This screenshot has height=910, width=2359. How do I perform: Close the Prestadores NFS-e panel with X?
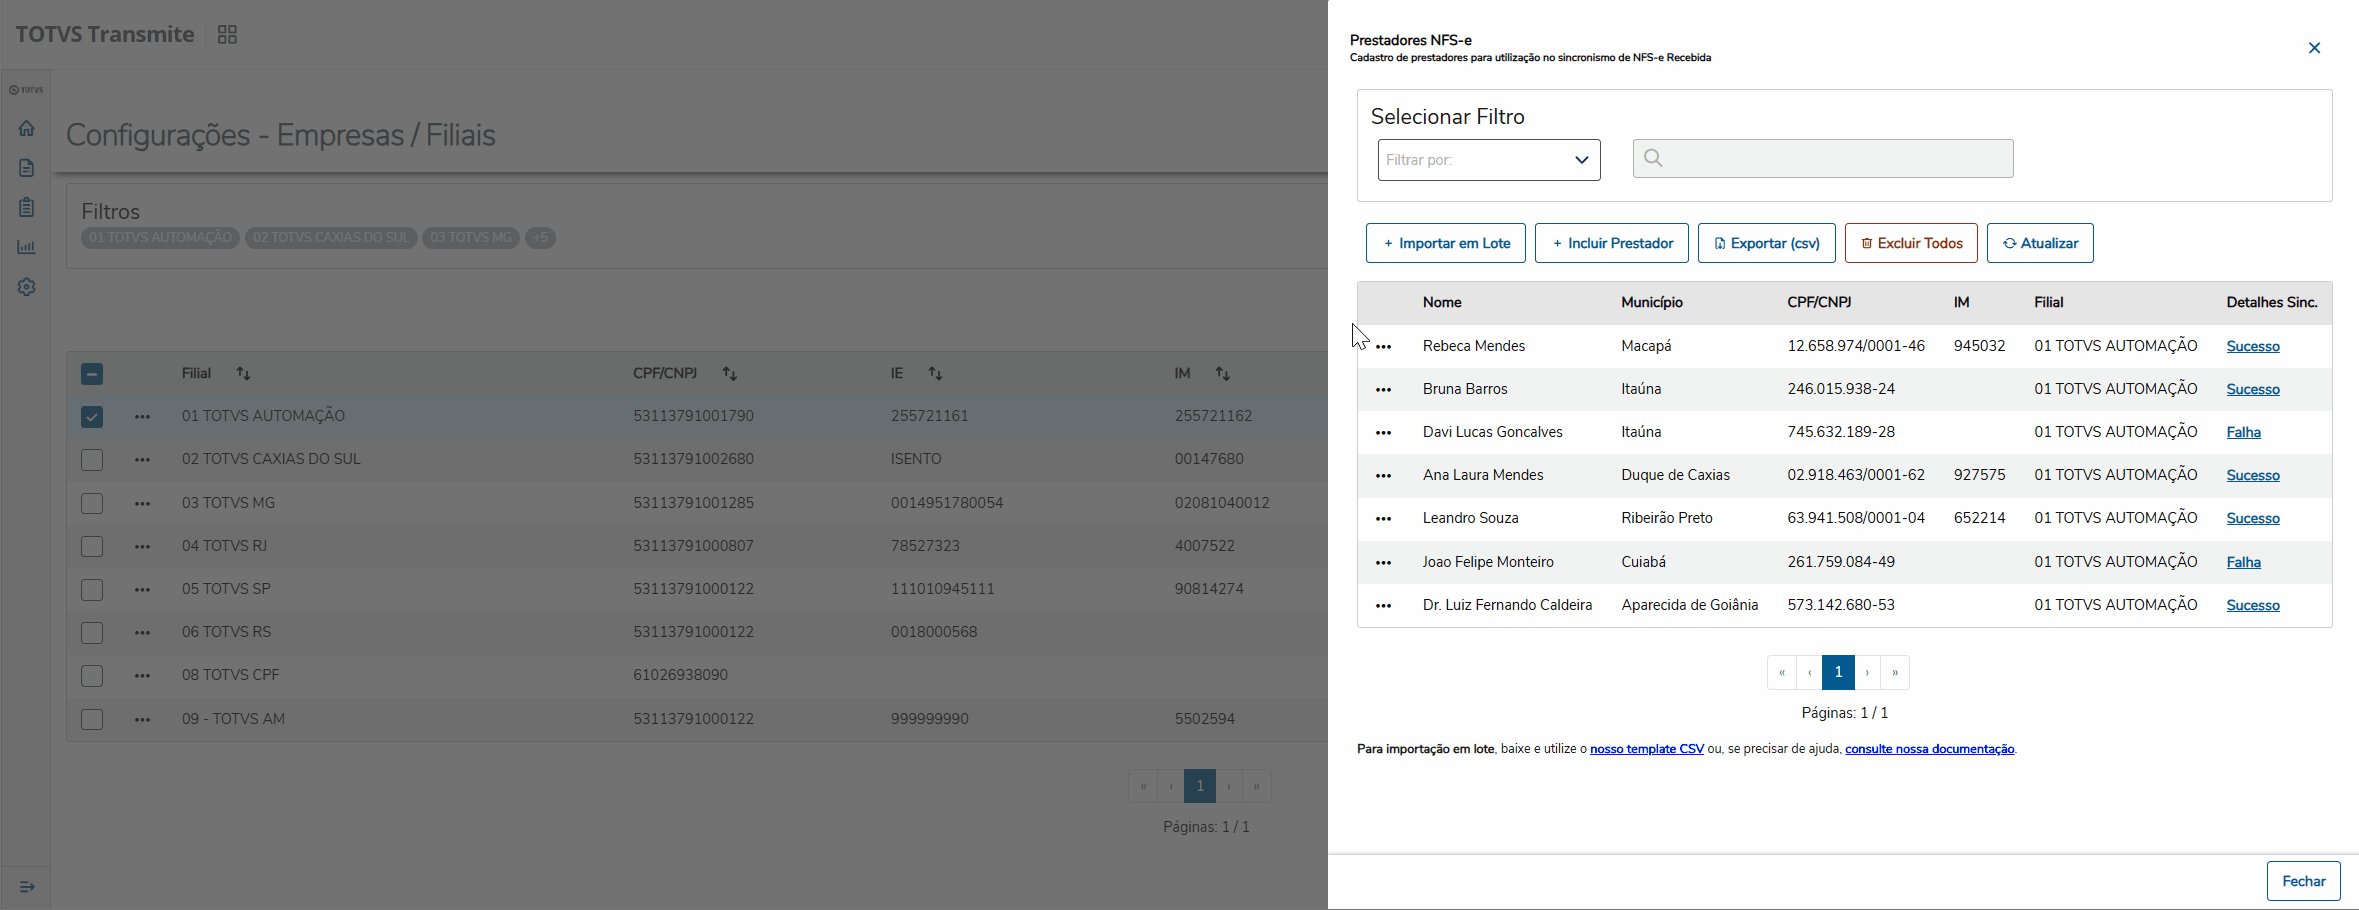coord(2314,48)
